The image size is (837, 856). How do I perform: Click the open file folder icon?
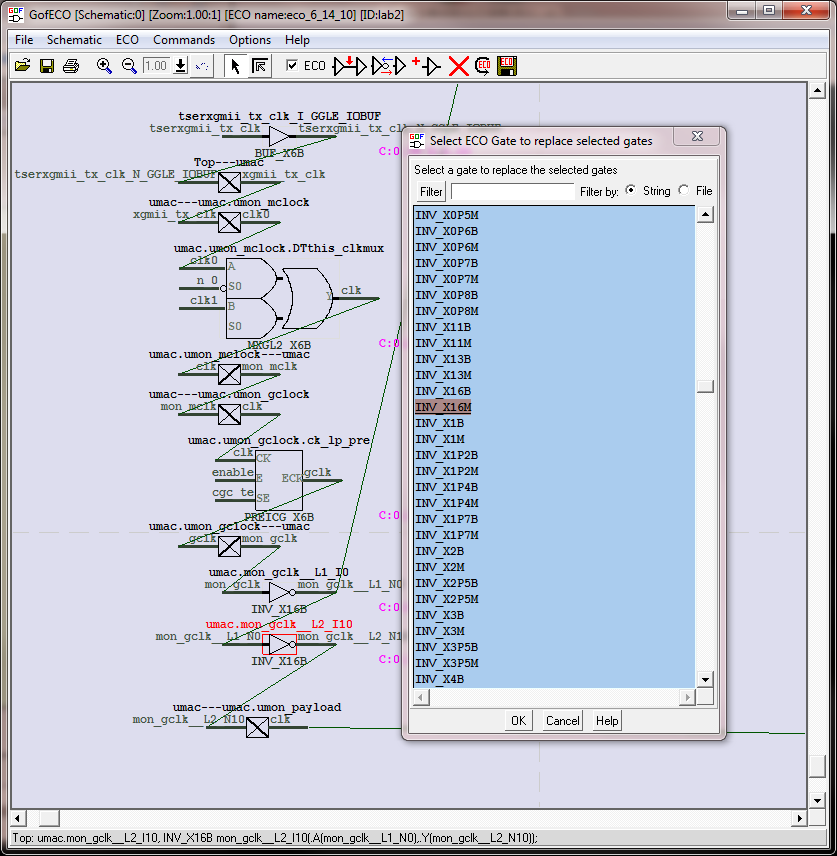[x=22, y=66]
